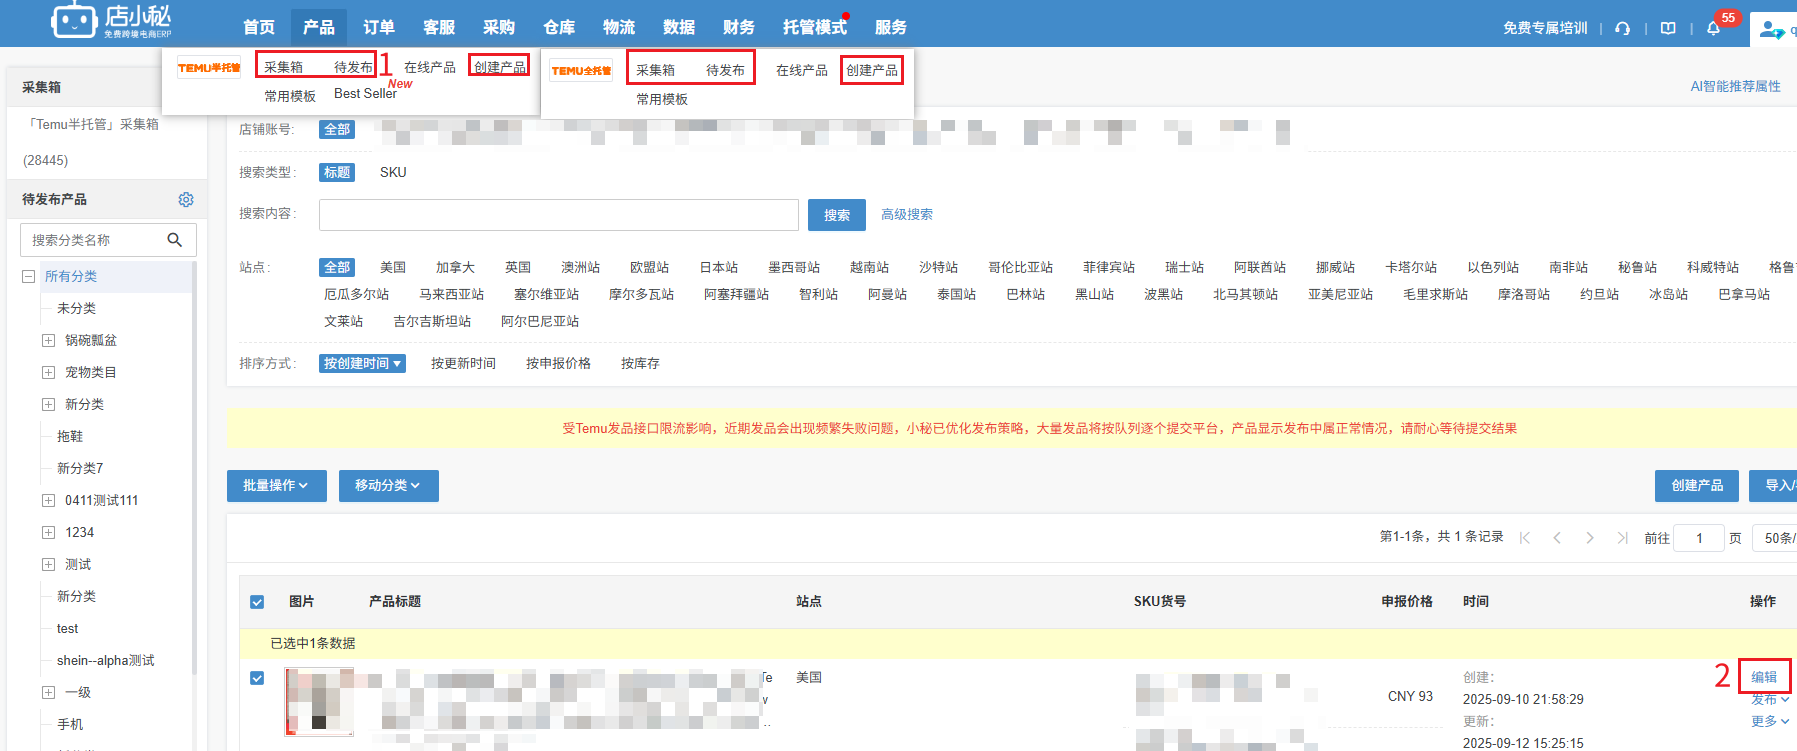This screenshot has width=1797, height=751.
Task: Click the TEMU全托管 logo in menu
Action: click(581, 70)
